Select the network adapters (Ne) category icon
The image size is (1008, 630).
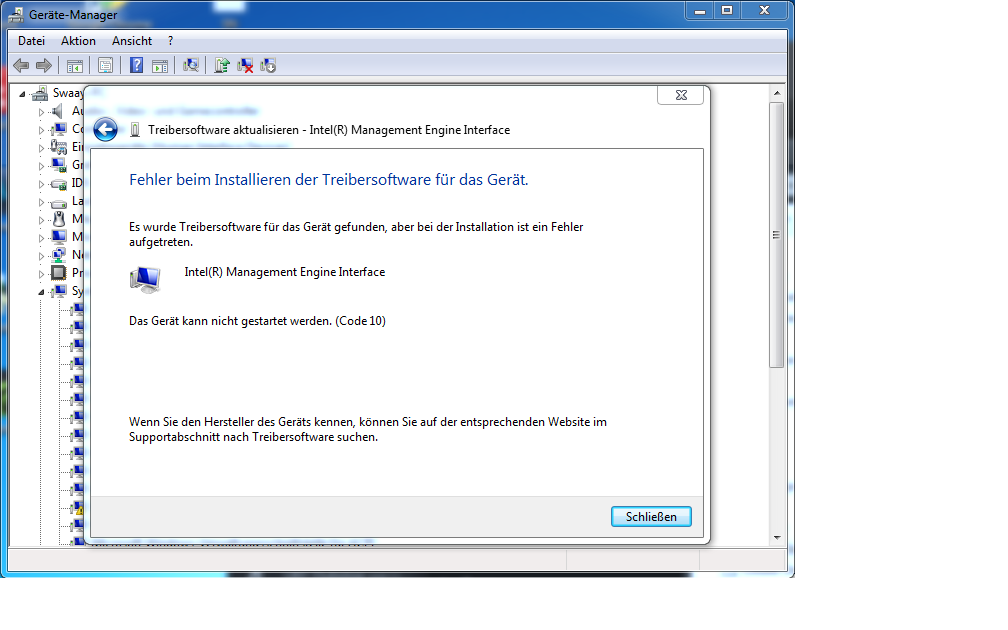pyautogui.click(x=58, y=255)
